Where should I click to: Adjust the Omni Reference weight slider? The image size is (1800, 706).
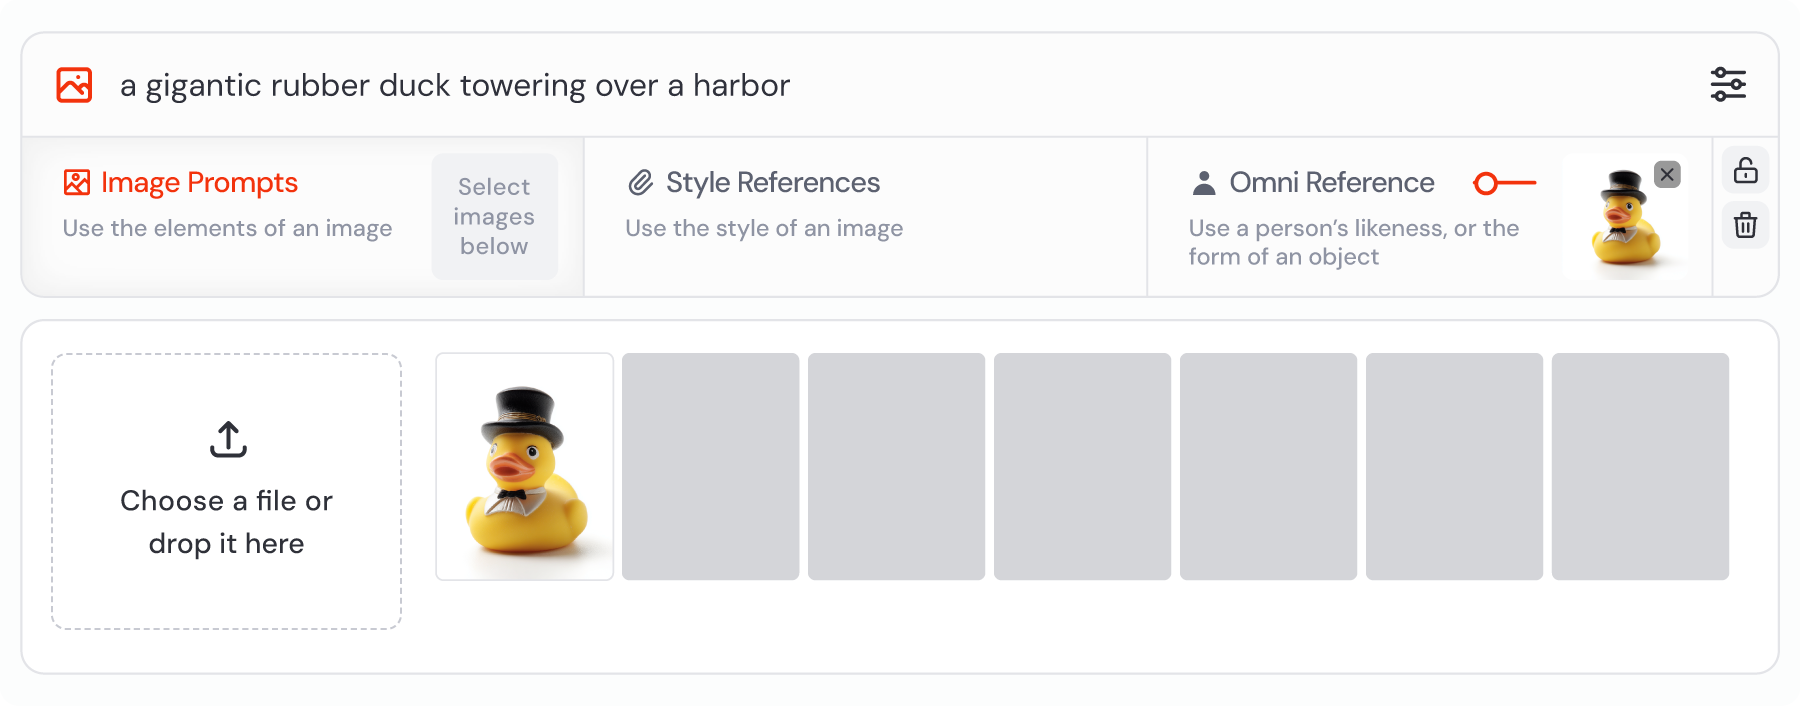(x=1504, y=183)
